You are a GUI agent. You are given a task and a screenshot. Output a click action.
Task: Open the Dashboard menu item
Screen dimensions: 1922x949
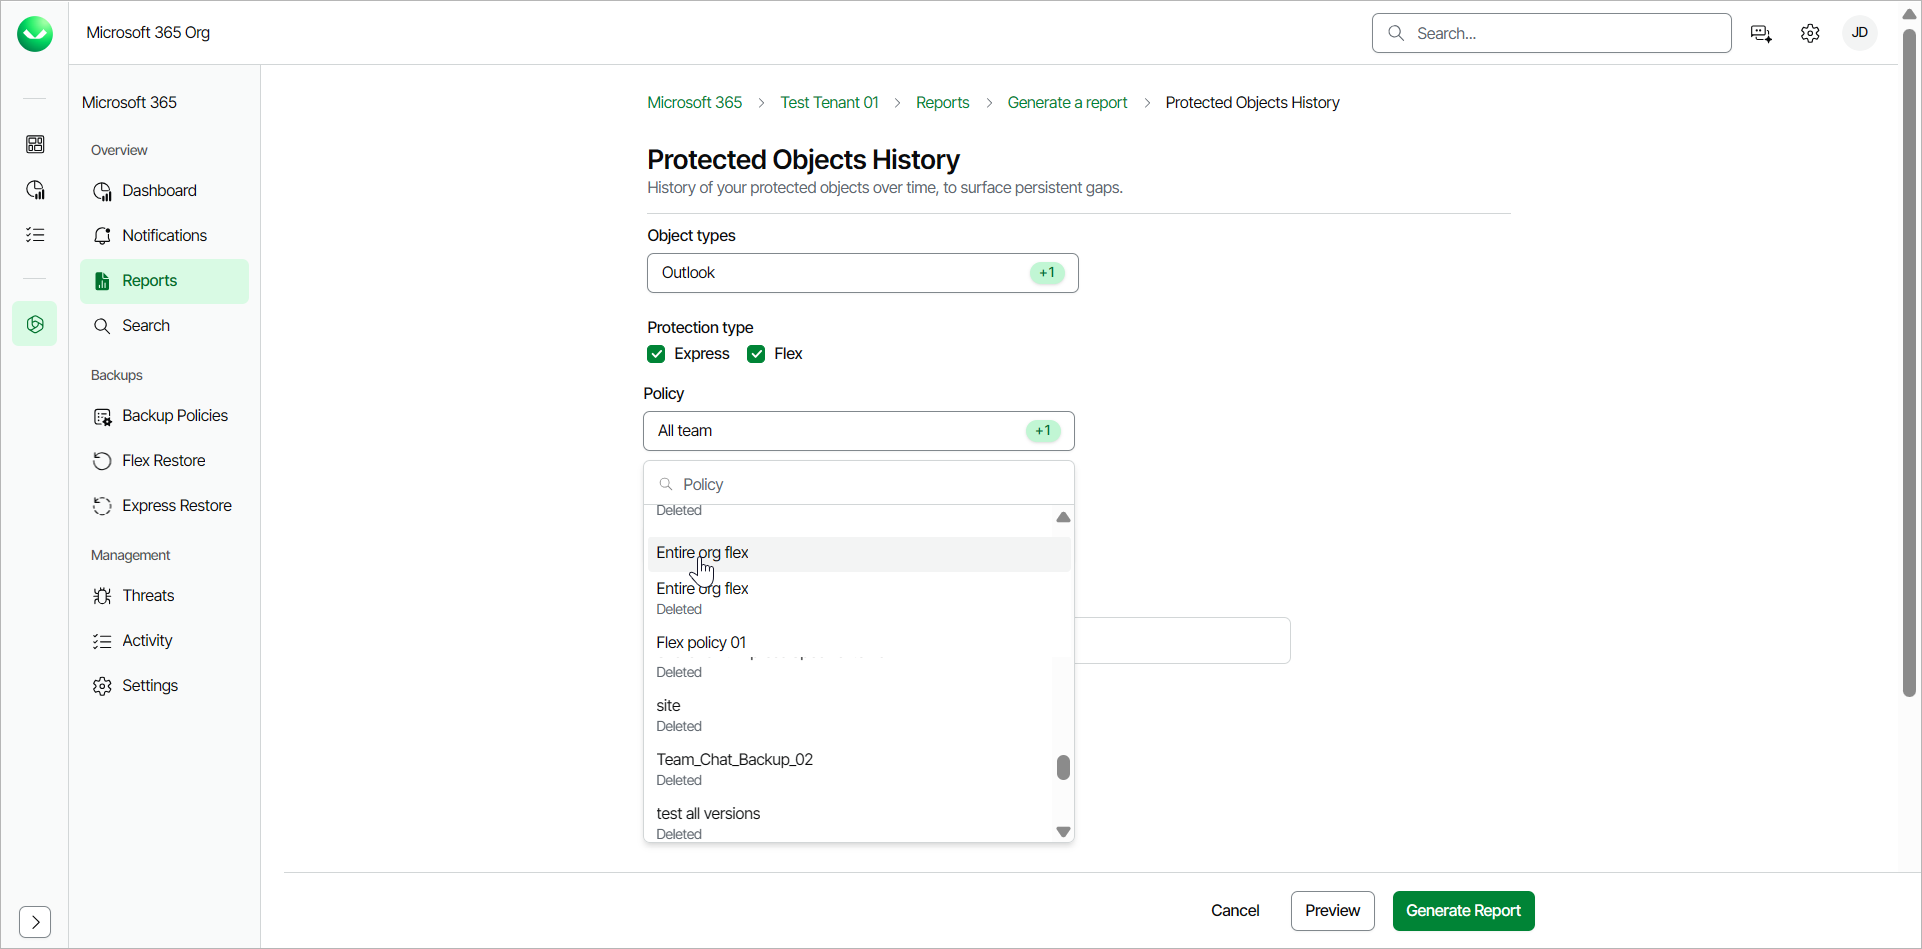(x=164, y=191)
